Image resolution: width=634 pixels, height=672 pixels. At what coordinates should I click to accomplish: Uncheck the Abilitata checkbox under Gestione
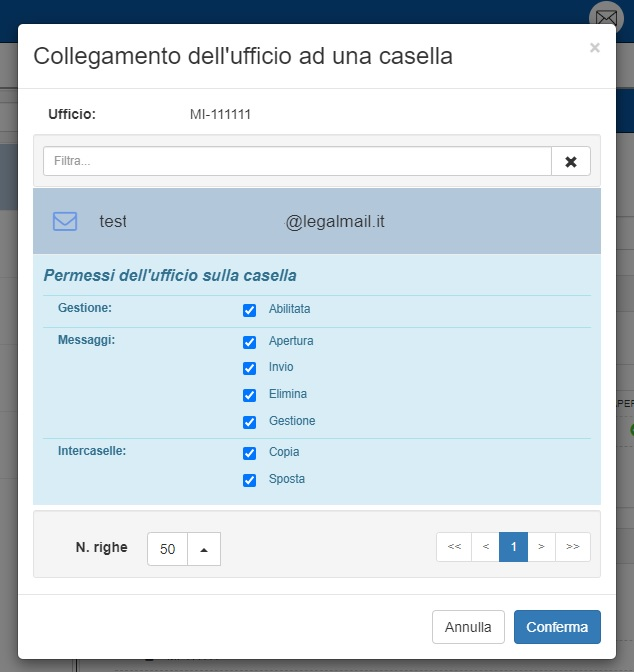coord(250,310)
